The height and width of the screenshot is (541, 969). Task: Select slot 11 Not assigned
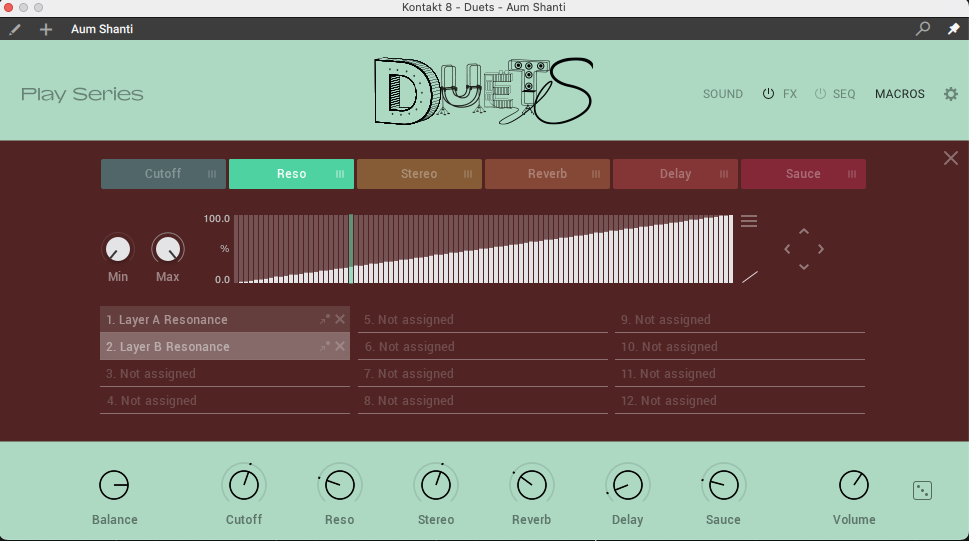[740, 374]
